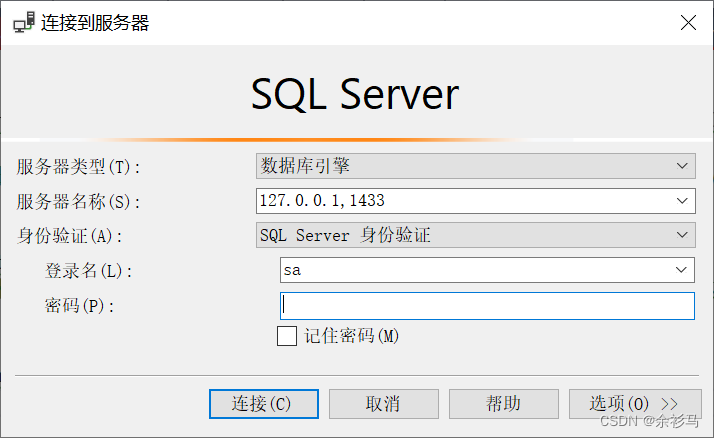Click the 取消 button
Viewport: 714px width, 438px height.
click(383, 404)
